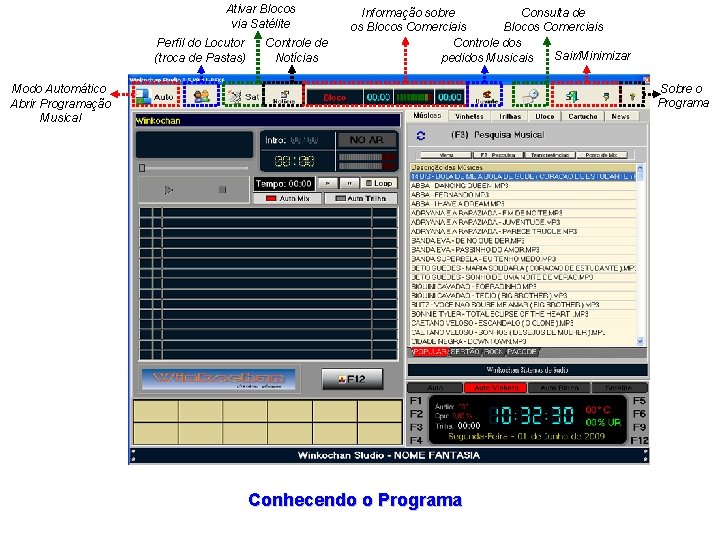Click the playback position slider handle
Image resolution: width=720 pixels, height=540 pixels.
[x=142, y=168]
